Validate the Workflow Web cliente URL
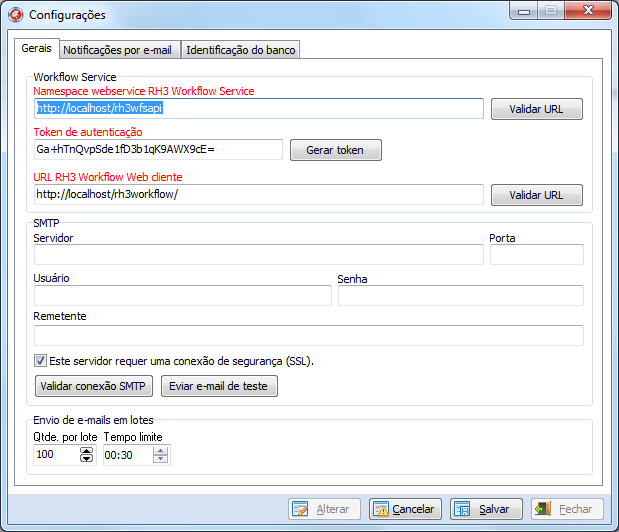 click(x=536, y=195)
